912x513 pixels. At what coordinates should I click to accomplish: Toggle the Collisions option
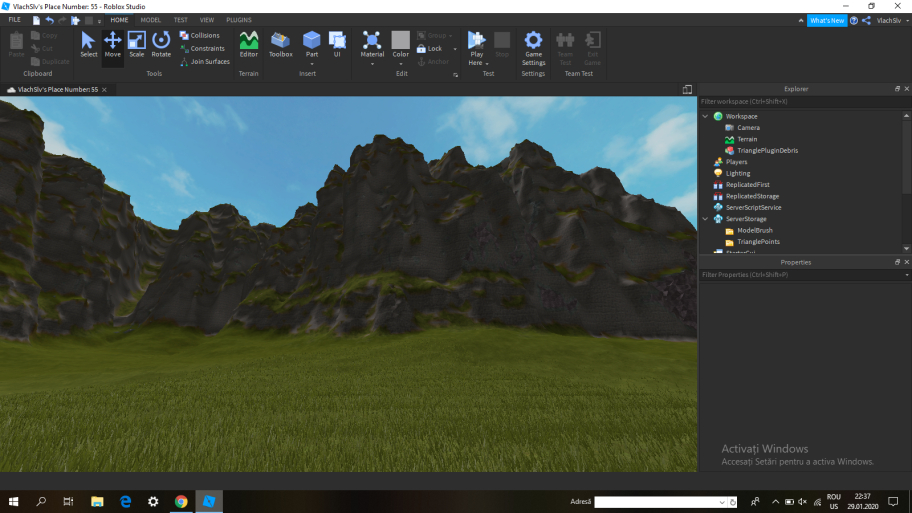pyautogui.click(x=204, y=35)
